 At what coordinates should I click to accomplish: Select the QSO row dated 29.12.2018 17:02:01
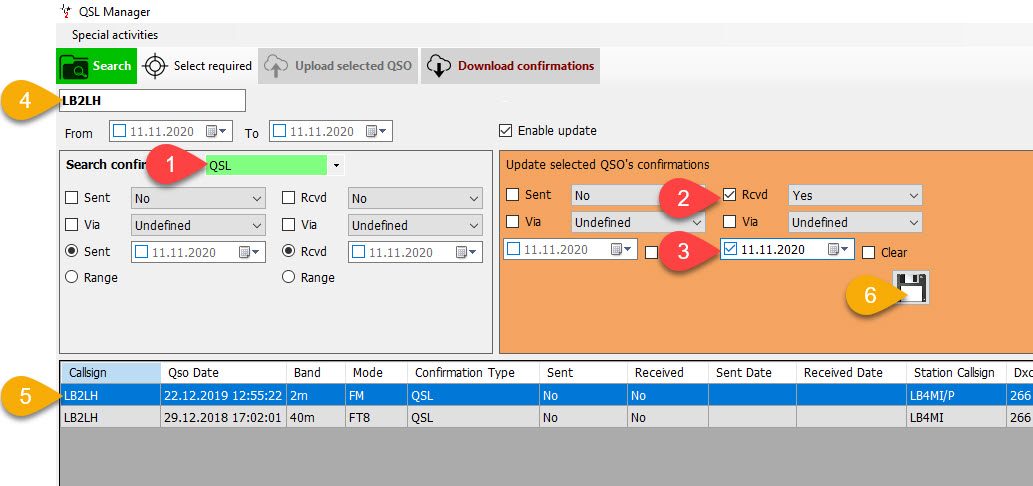point(547,417)
